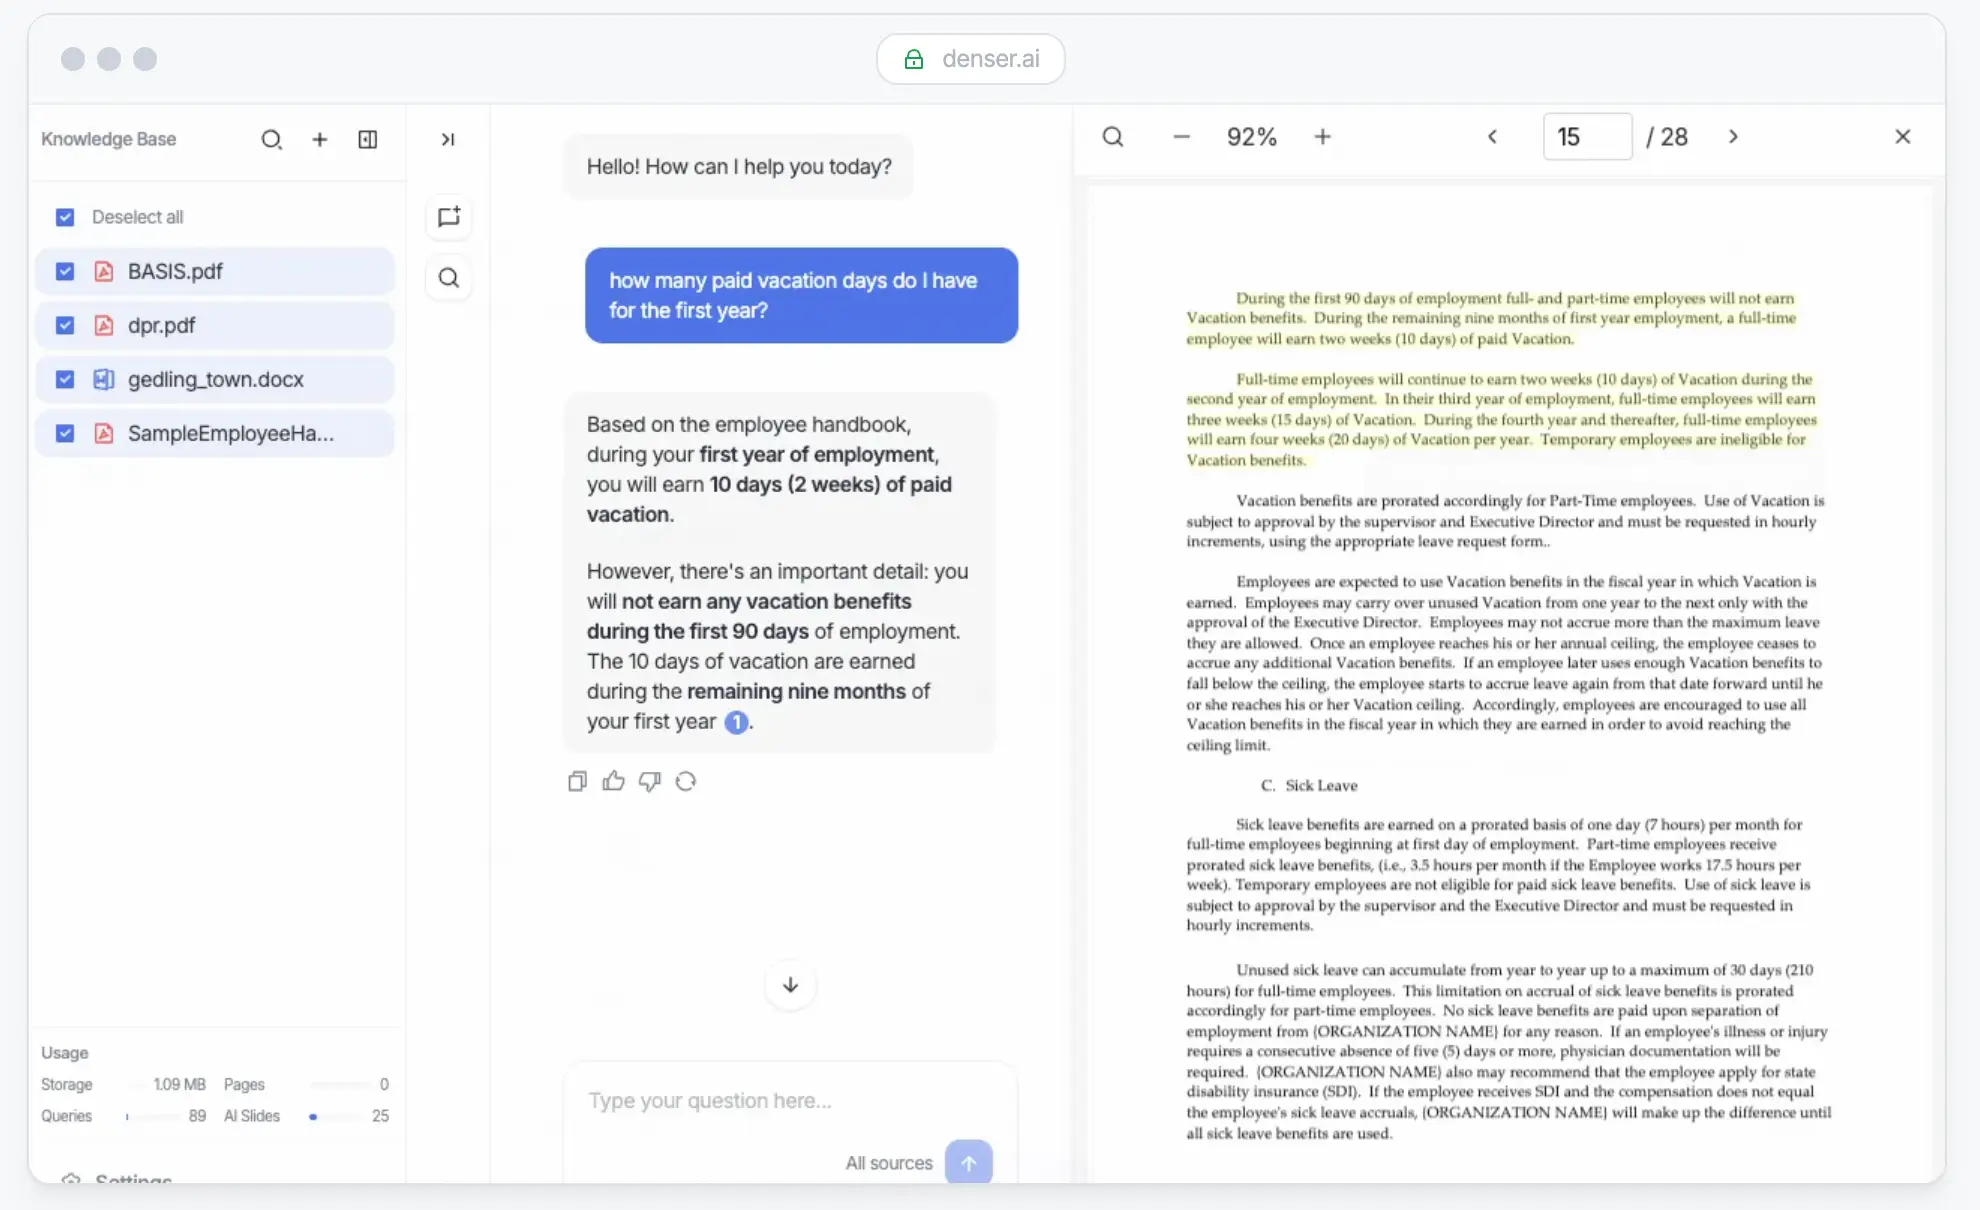Open the PDF search tool
The height and width of the screenshot is (1210, 1980).
[1112, 136]
